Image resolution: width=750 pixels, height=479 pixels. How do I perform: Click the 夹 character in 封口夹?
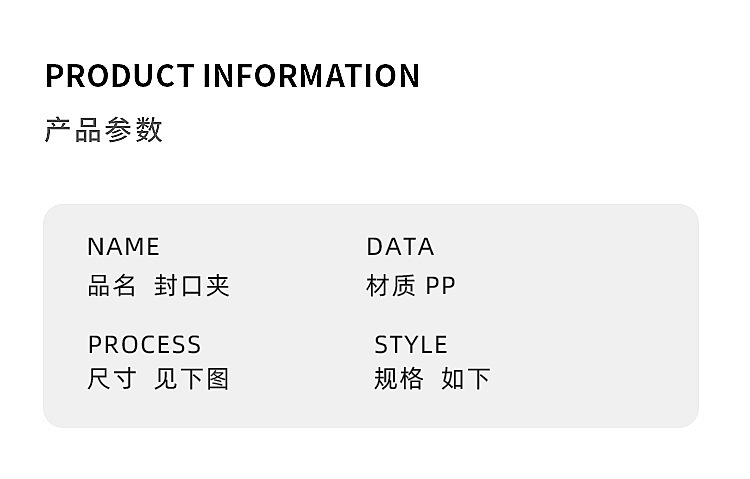coord(218,286)
